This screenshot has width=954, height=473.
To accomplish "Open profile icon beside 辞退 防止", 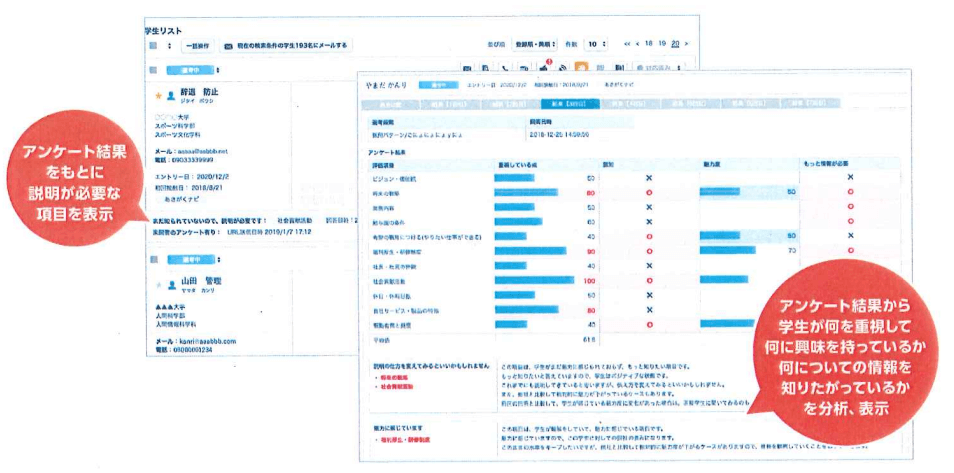I will pyautogui.click(x=171, y=96).
